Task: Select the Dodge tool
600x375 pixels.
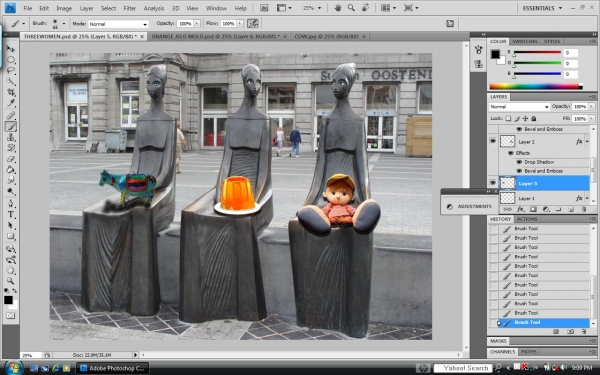Action: pyautogui.click(x=11, y=191)
